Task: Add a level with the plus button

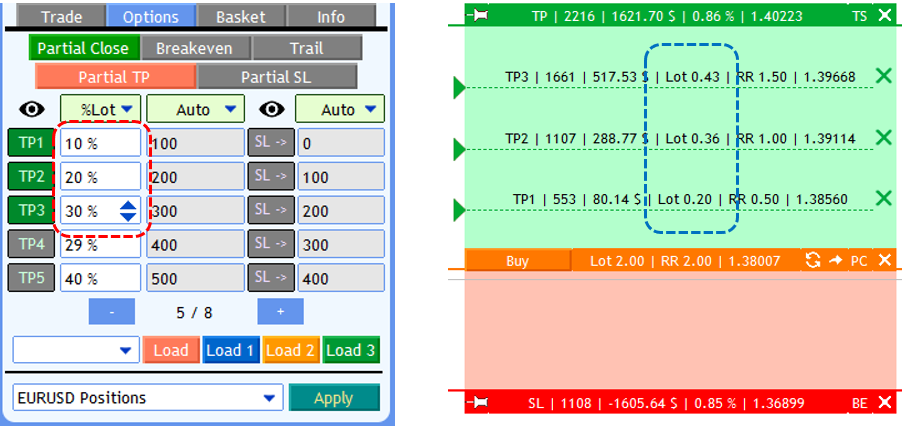Action: [x=280, y=312]
